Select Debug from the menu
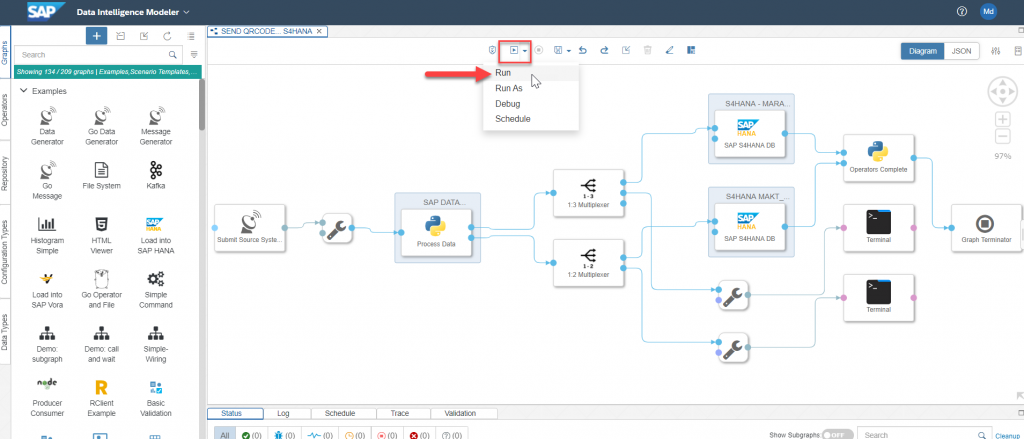 click(530, 104)
